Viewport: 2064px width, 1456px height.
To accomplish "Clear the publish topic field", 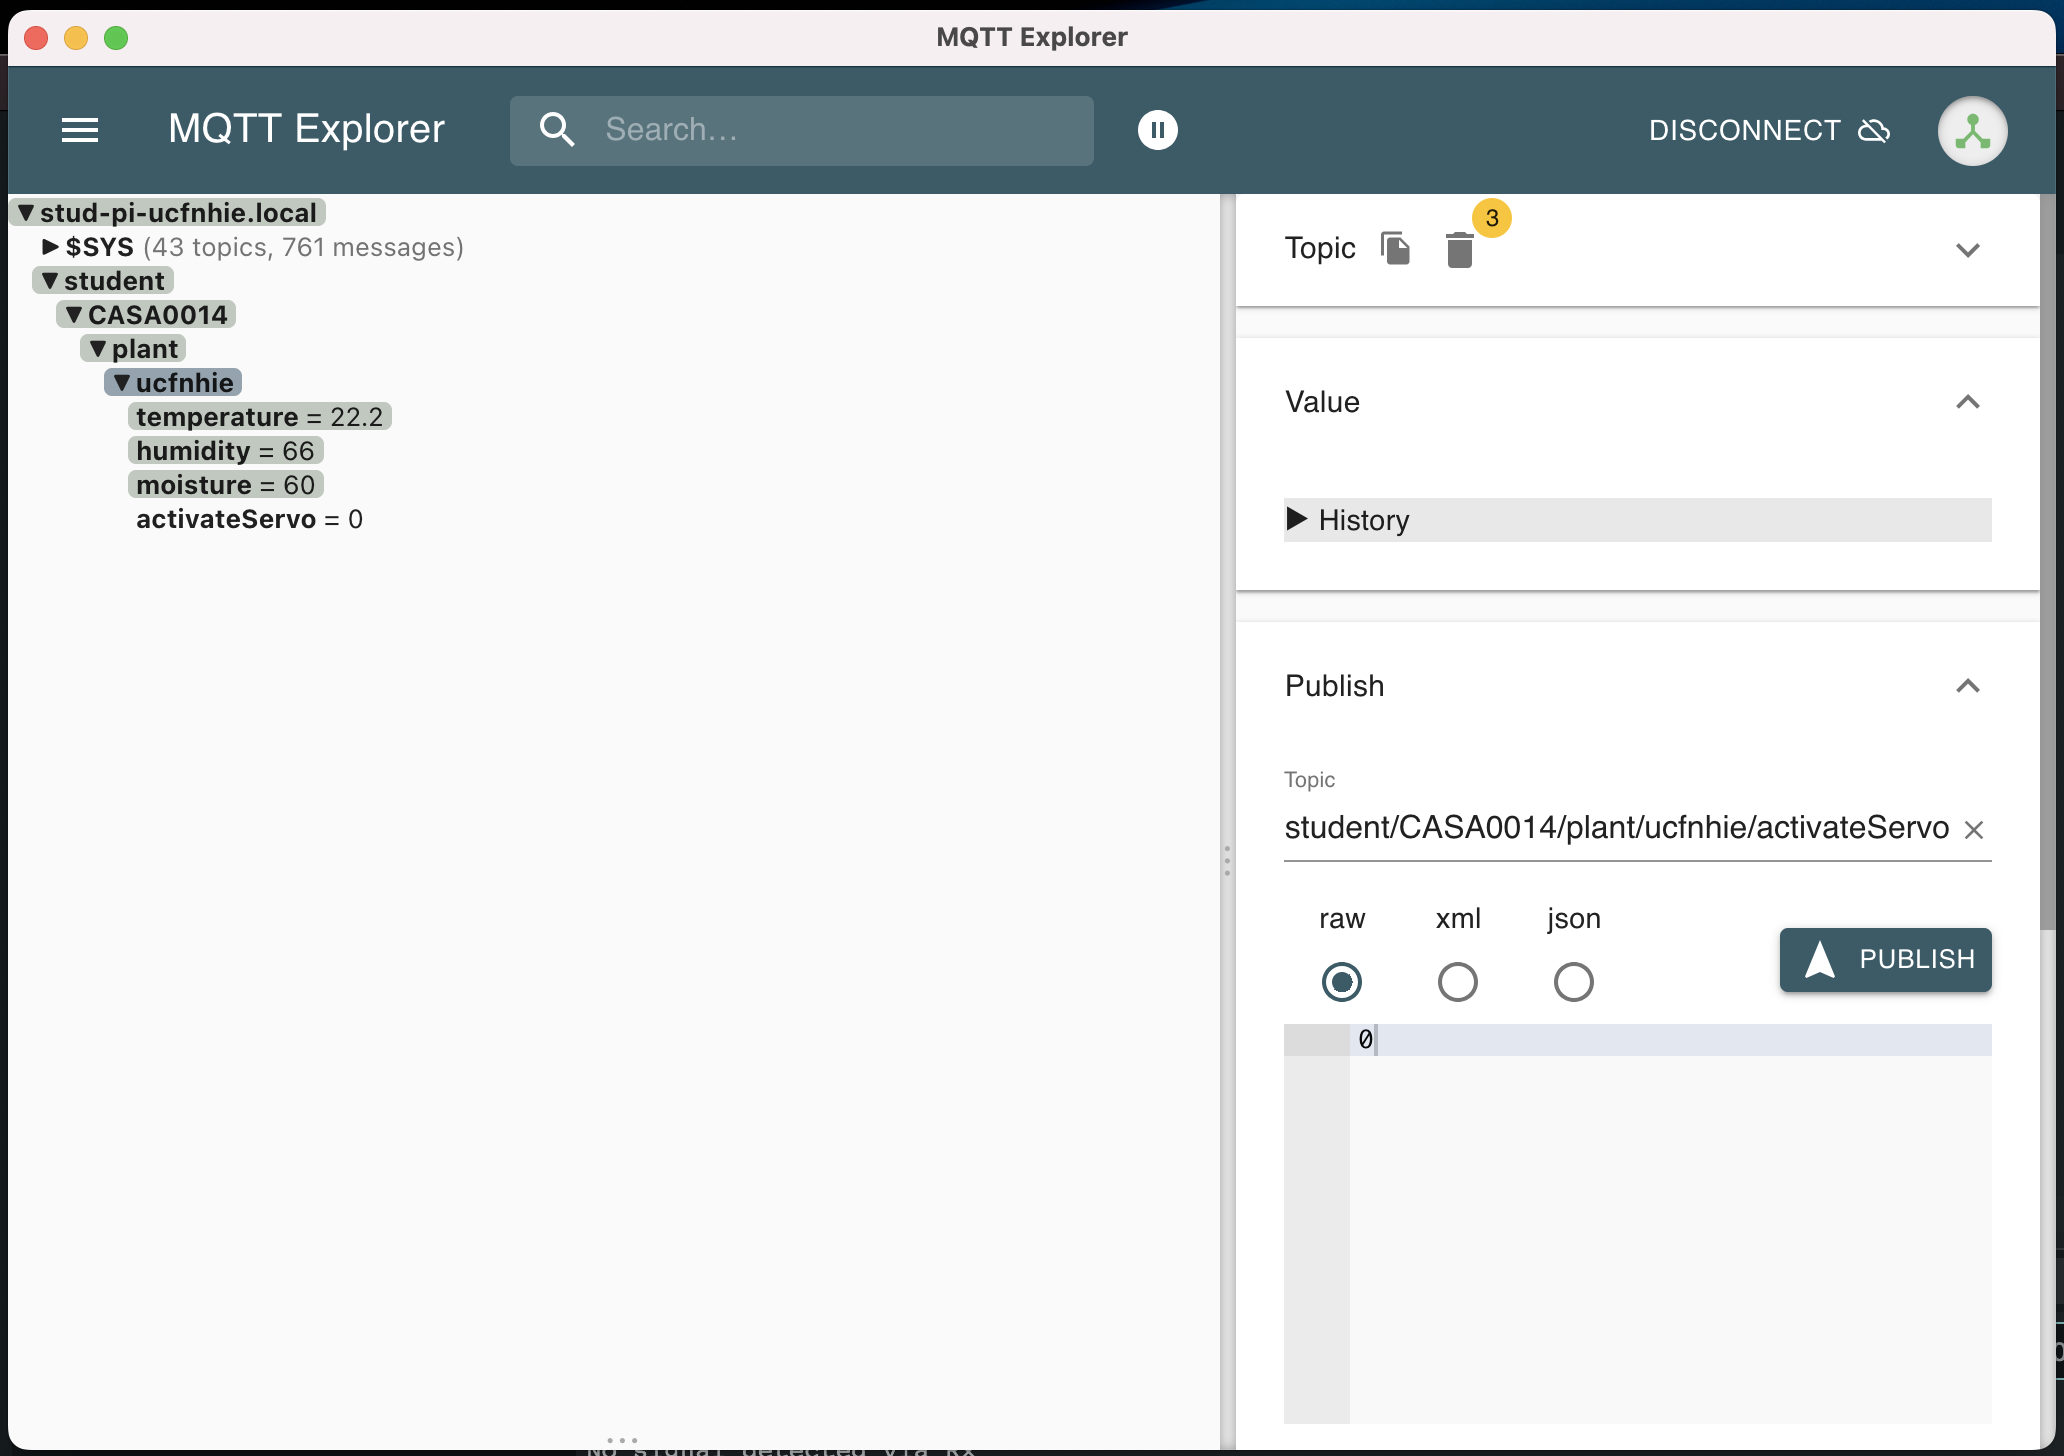I will (1973, 830).
